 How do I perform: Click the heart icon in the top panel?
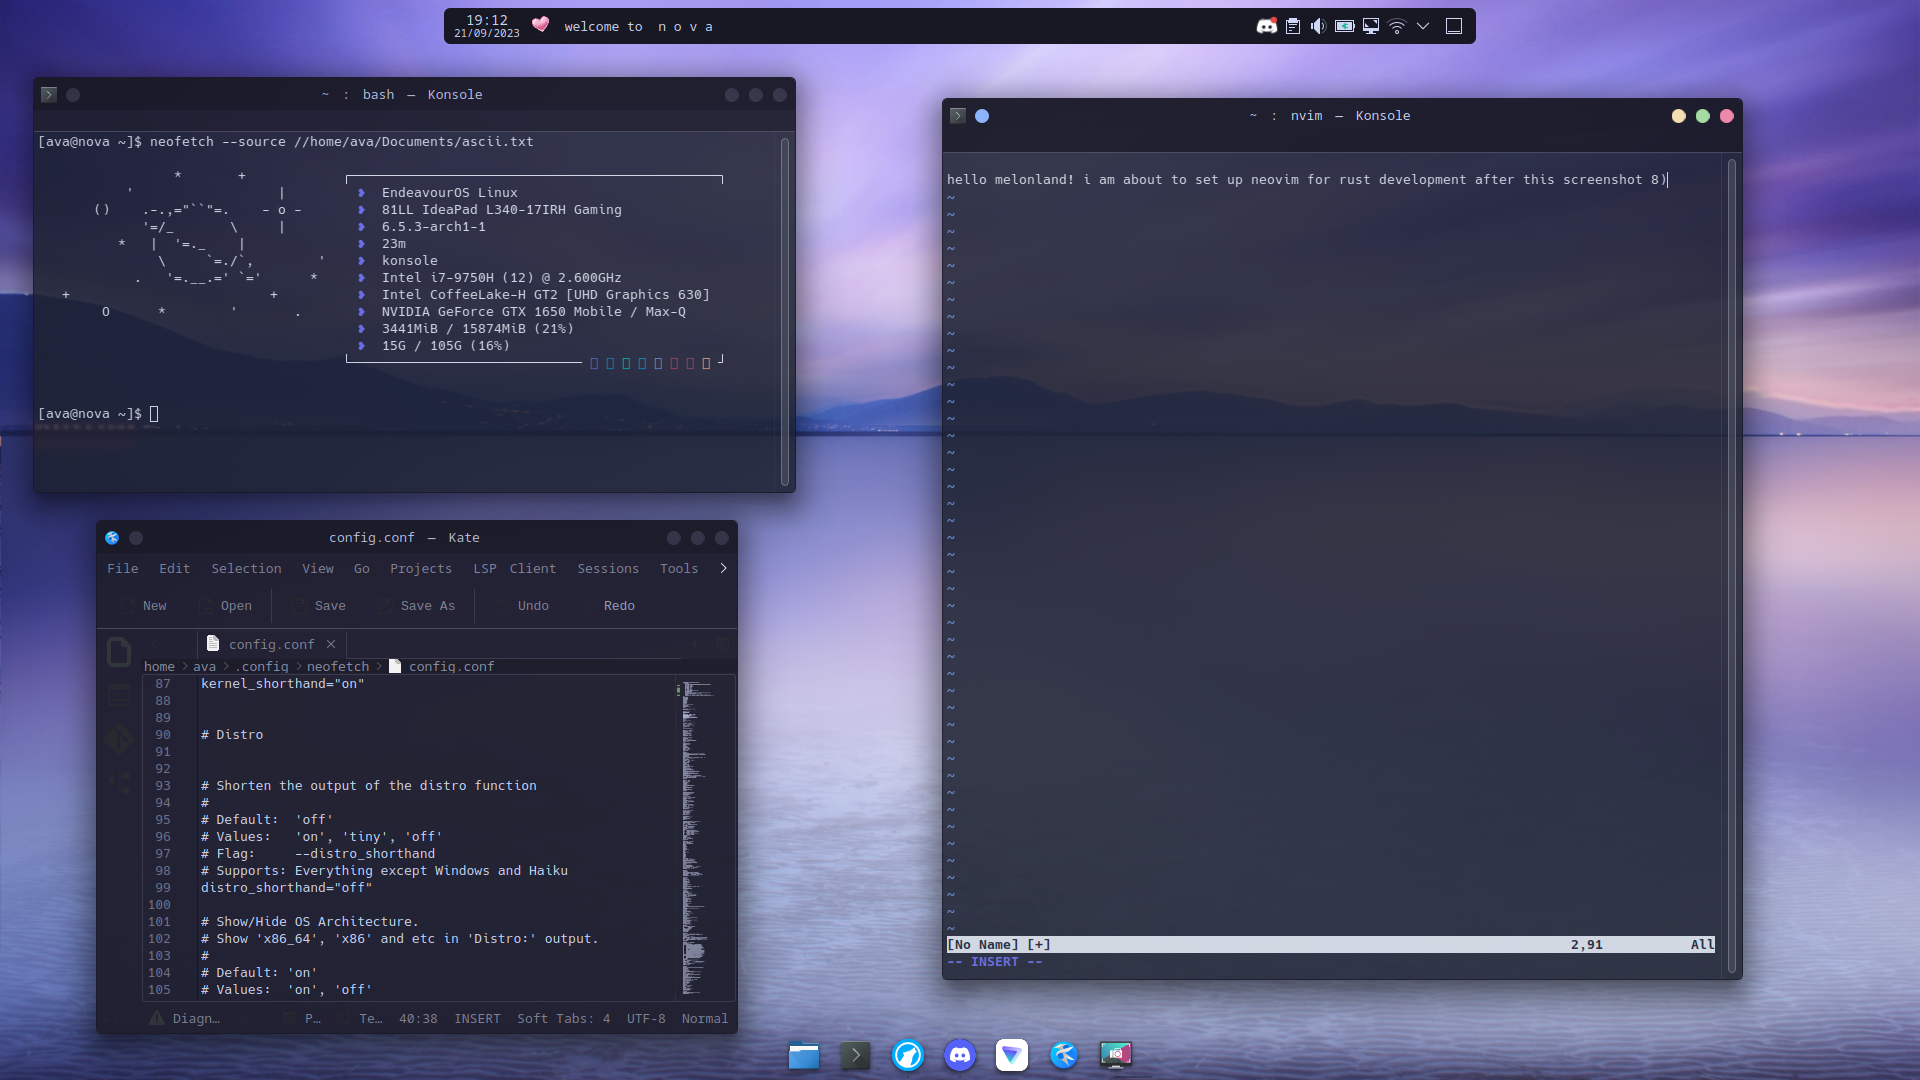[540, 24]
